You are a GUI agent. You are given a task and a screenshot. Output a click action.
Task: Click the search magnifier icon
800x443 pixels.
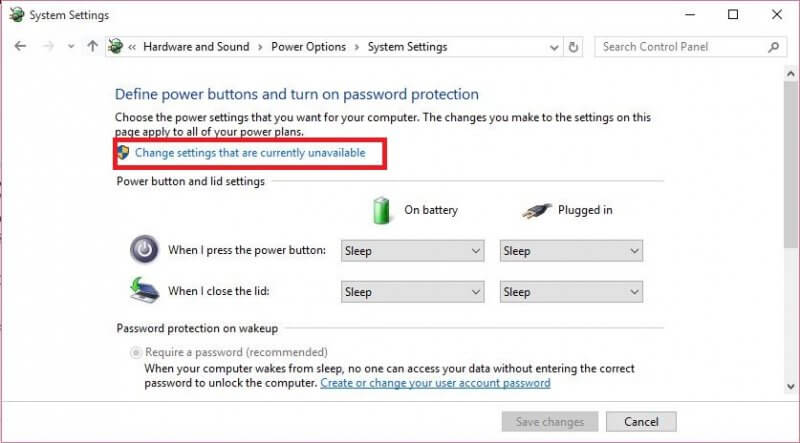[773, 47]
